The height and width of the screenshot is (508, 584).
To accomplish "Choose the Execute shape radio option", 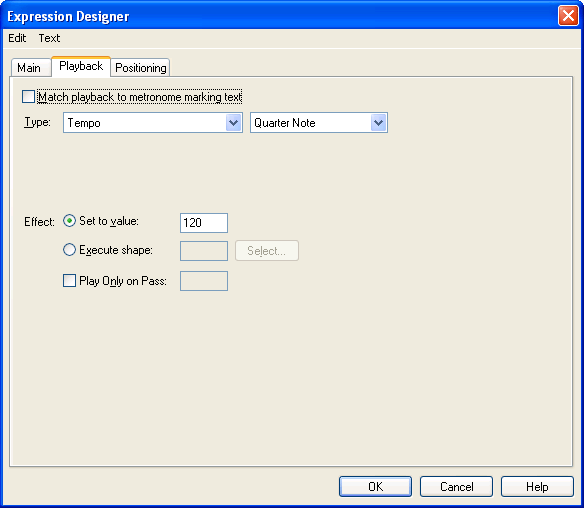I will click(x=69, y=250).
